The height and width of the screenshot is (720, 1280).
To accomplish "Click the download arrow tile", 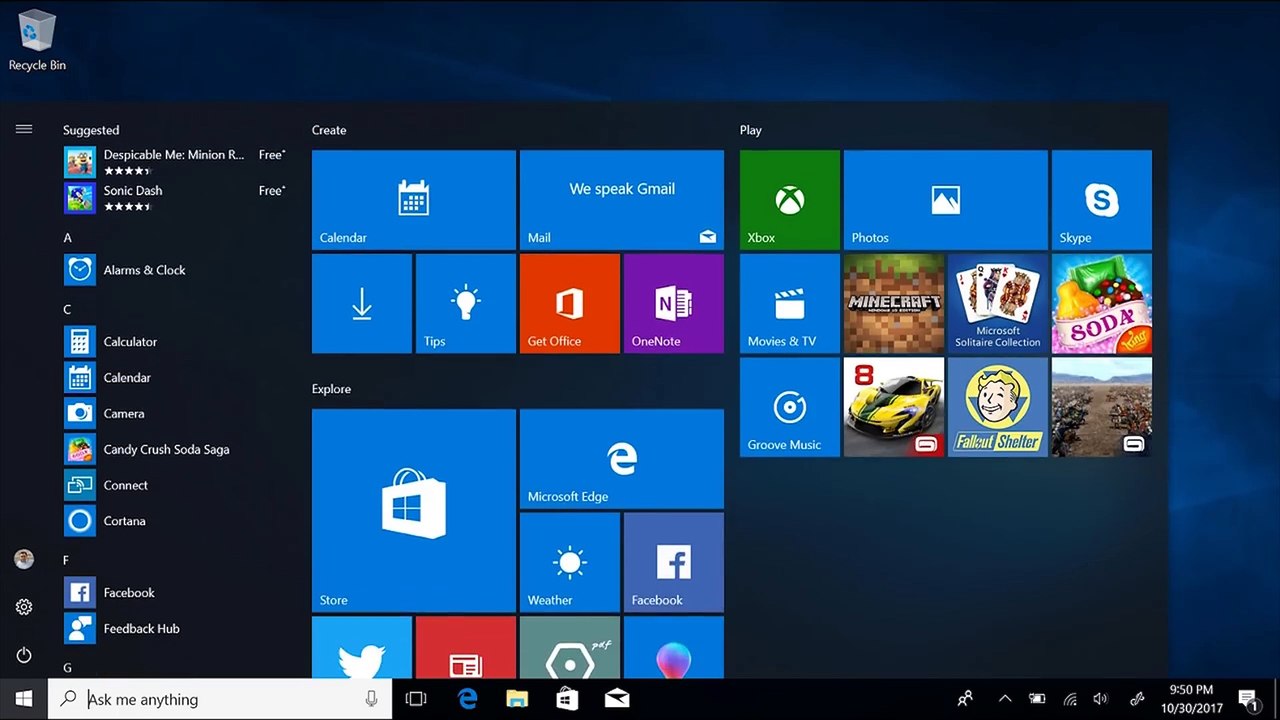I will click(x=362, y=303).
